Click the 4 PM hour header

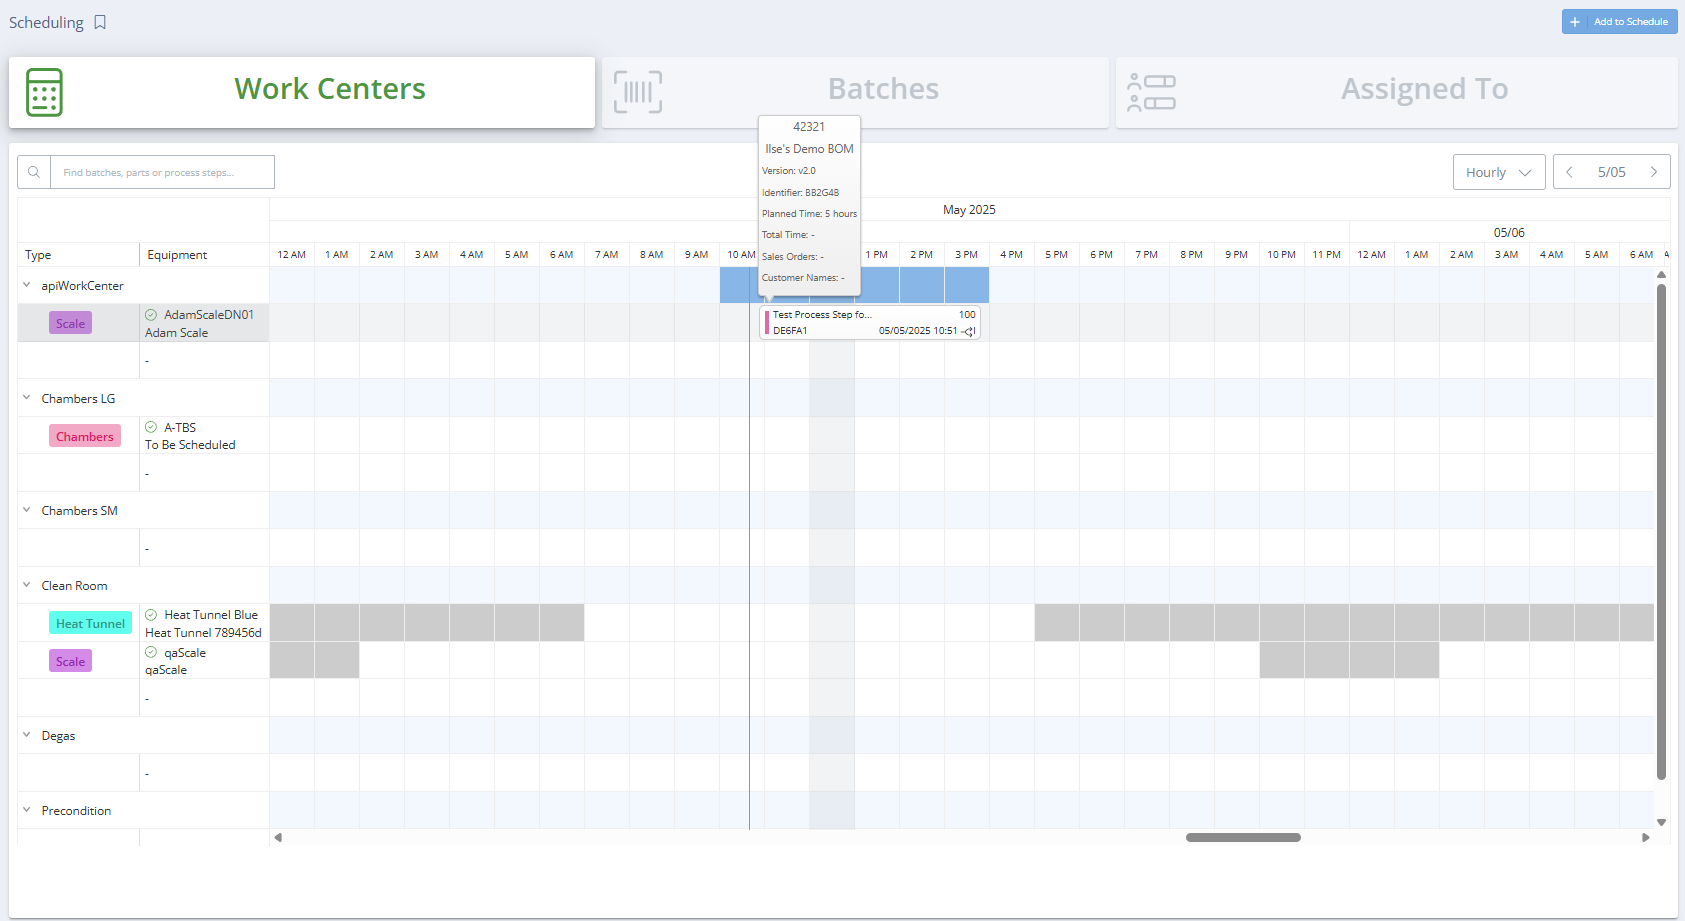(x=1011, y=255)
